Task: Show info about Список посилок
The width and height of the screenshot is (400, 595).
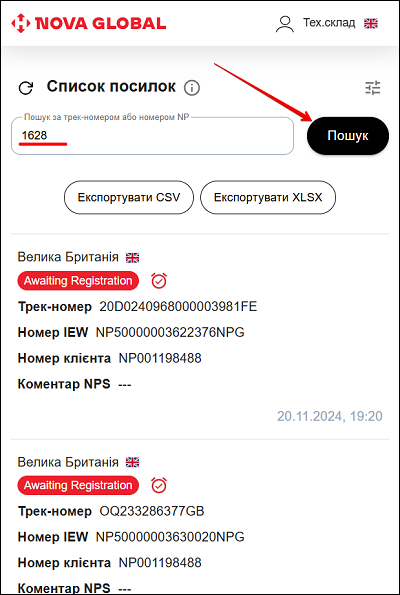Action: (192, 88)
